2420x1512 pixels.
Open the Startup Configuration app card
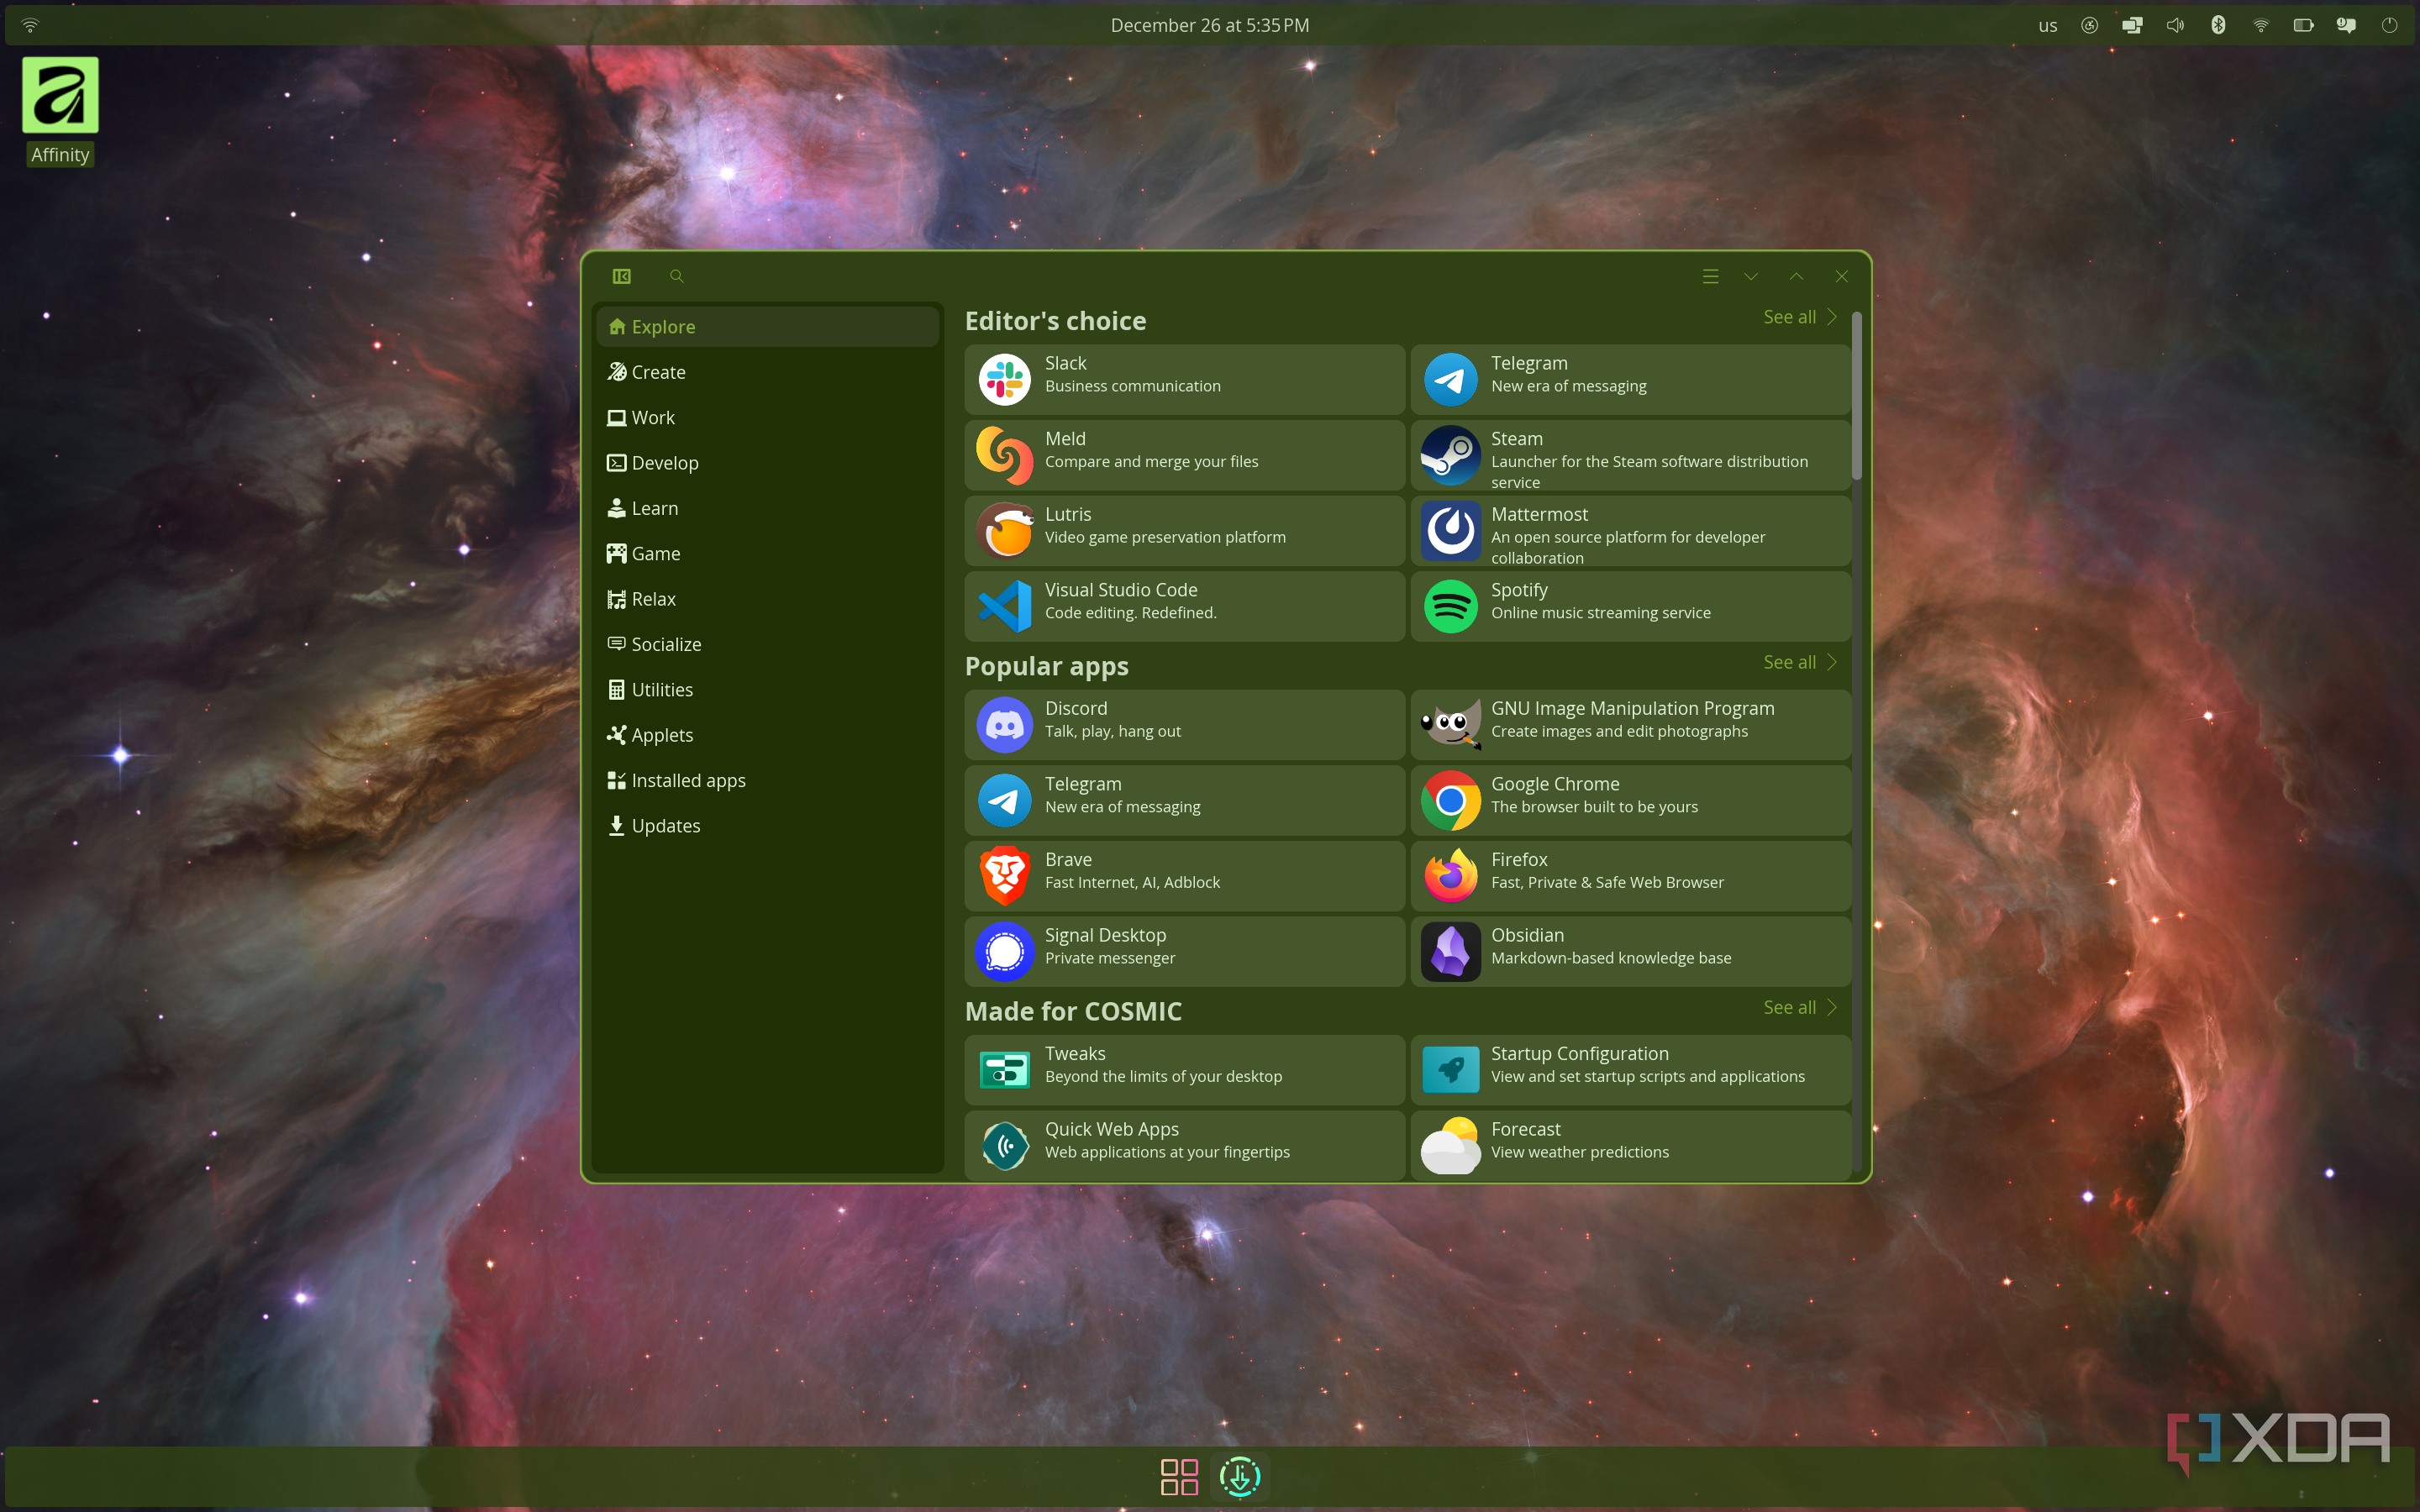(x=1630, y=1070)
